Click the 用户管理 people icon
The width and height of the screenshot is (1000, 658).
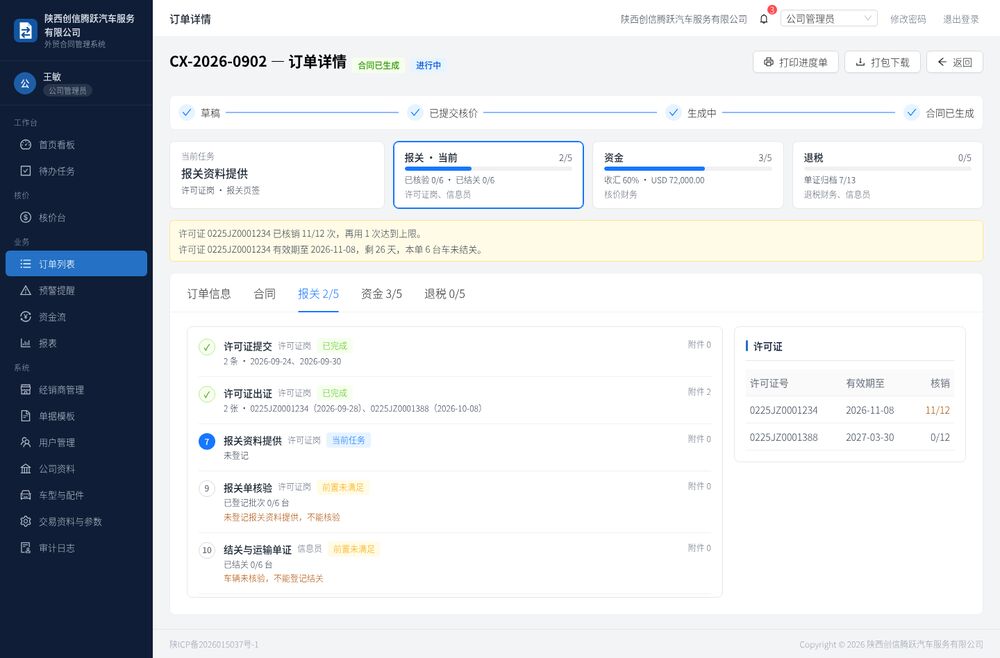[26, 442]
